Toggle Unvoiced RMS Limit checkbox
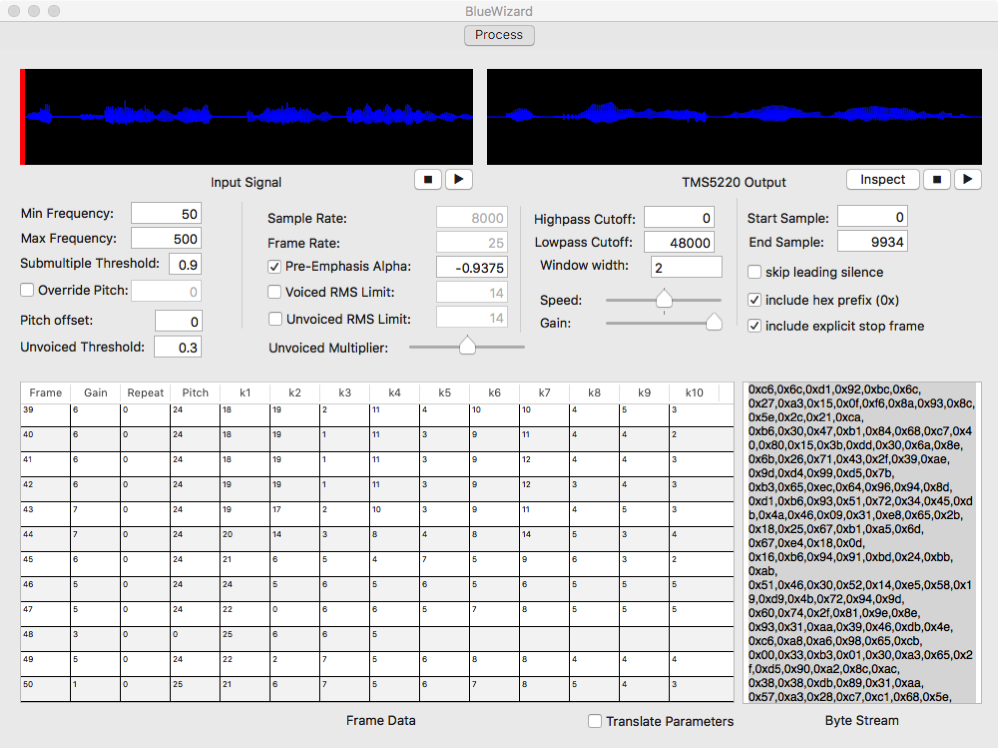The image size is (998, 748). (x=275, y=318)
